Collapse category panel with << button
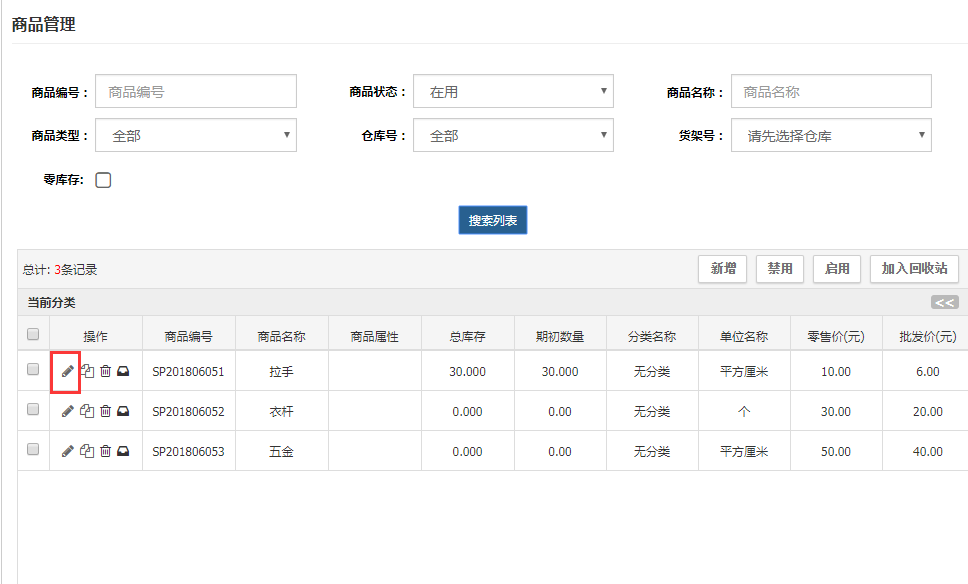The width and height of the screenshot is (968, 584). (x=944, y=302)
